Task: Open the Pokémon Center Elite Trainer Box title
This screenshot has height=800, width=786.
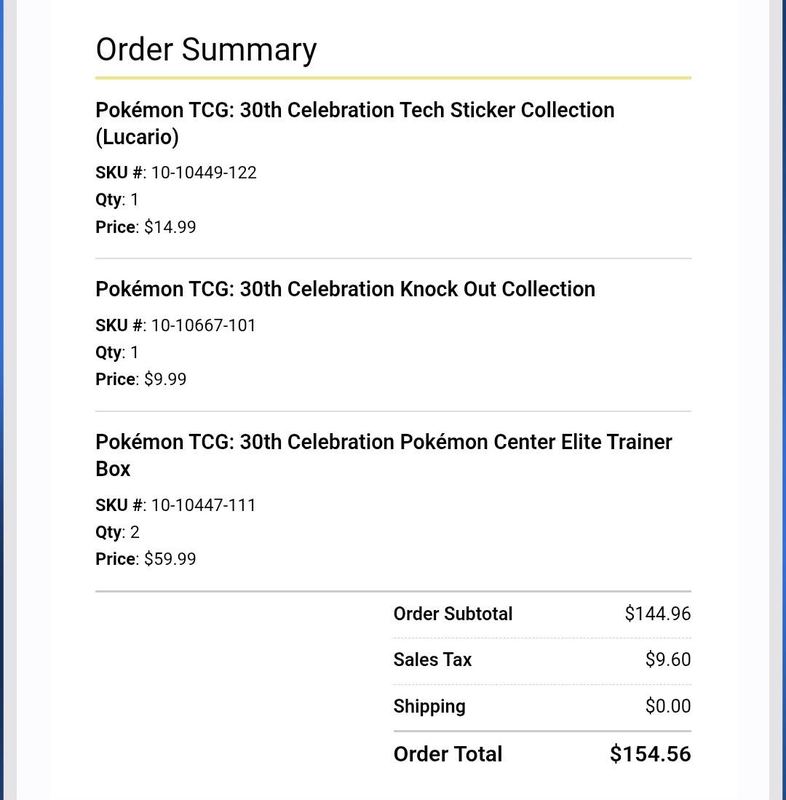Action: click(384, 455)
